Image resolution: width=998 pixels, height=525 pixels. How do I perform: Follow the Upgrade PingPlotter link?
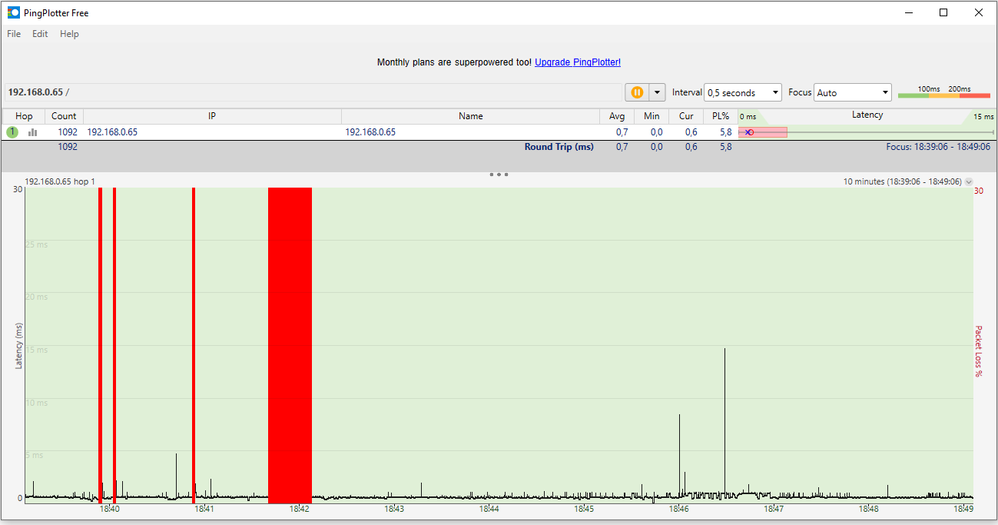577,62
